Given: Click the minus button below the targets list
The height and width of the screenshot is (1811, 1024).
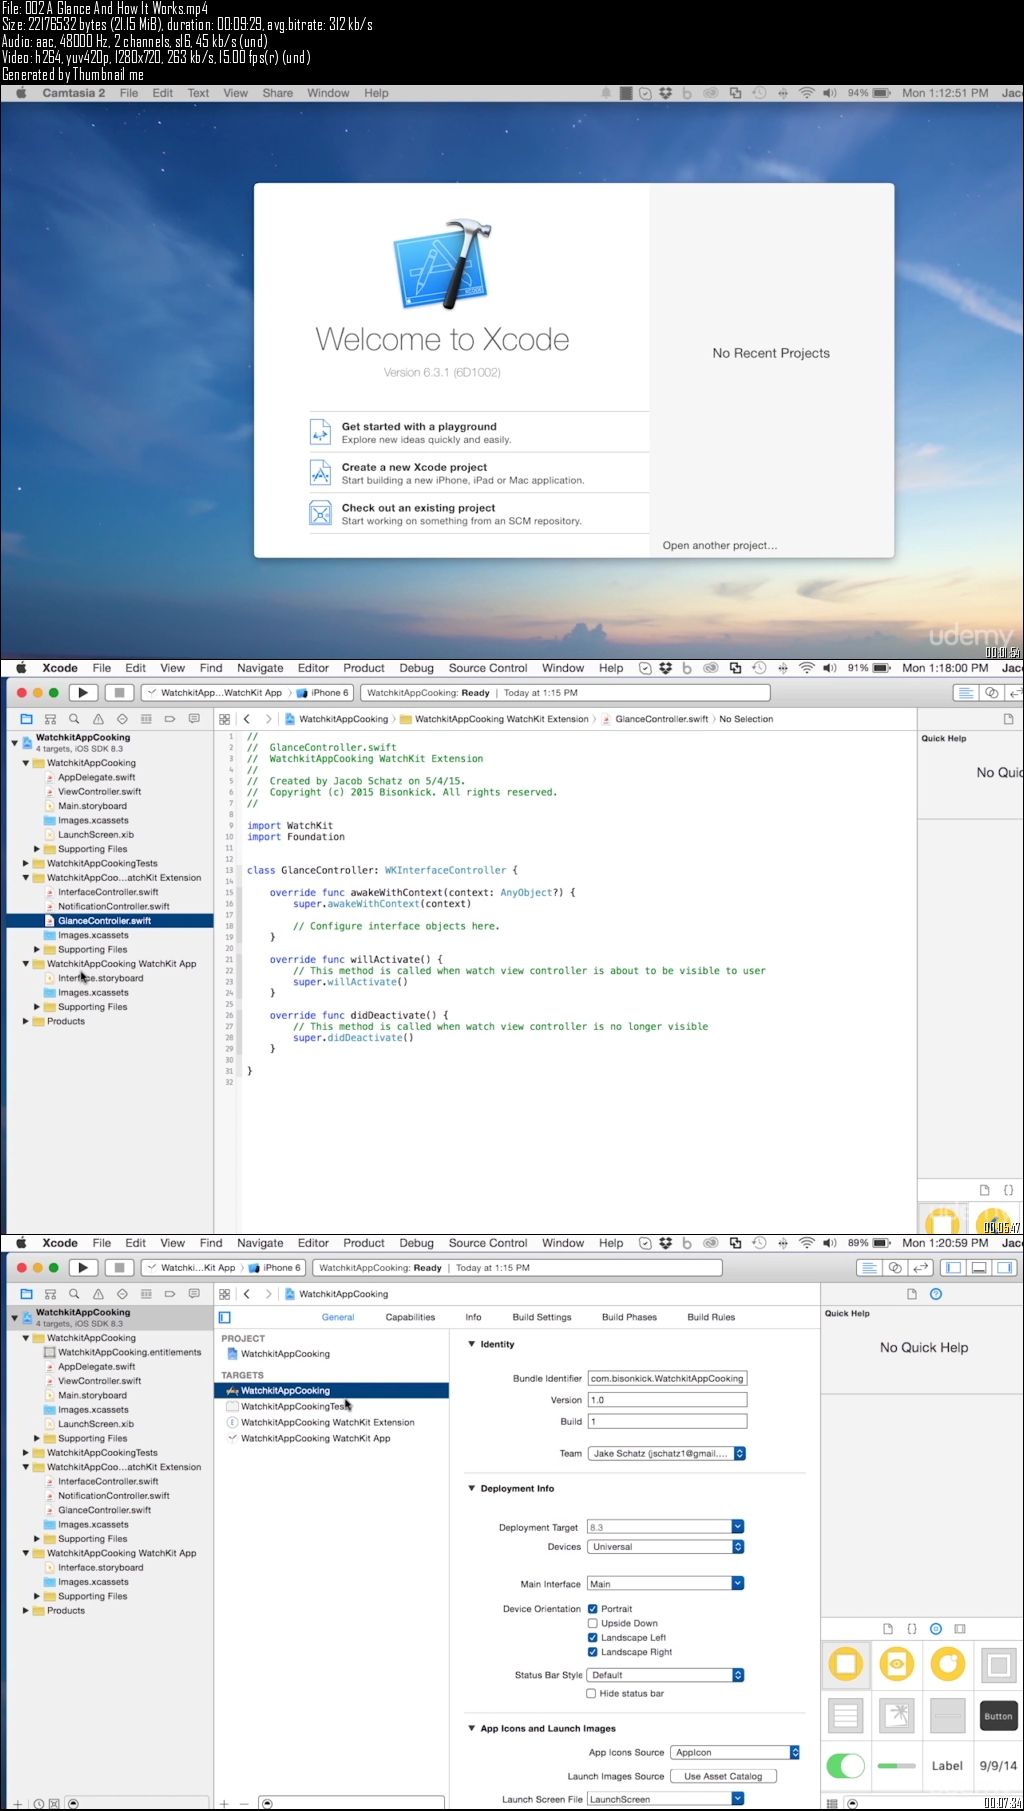Looking at the screenshot, I should (244, 1803).
